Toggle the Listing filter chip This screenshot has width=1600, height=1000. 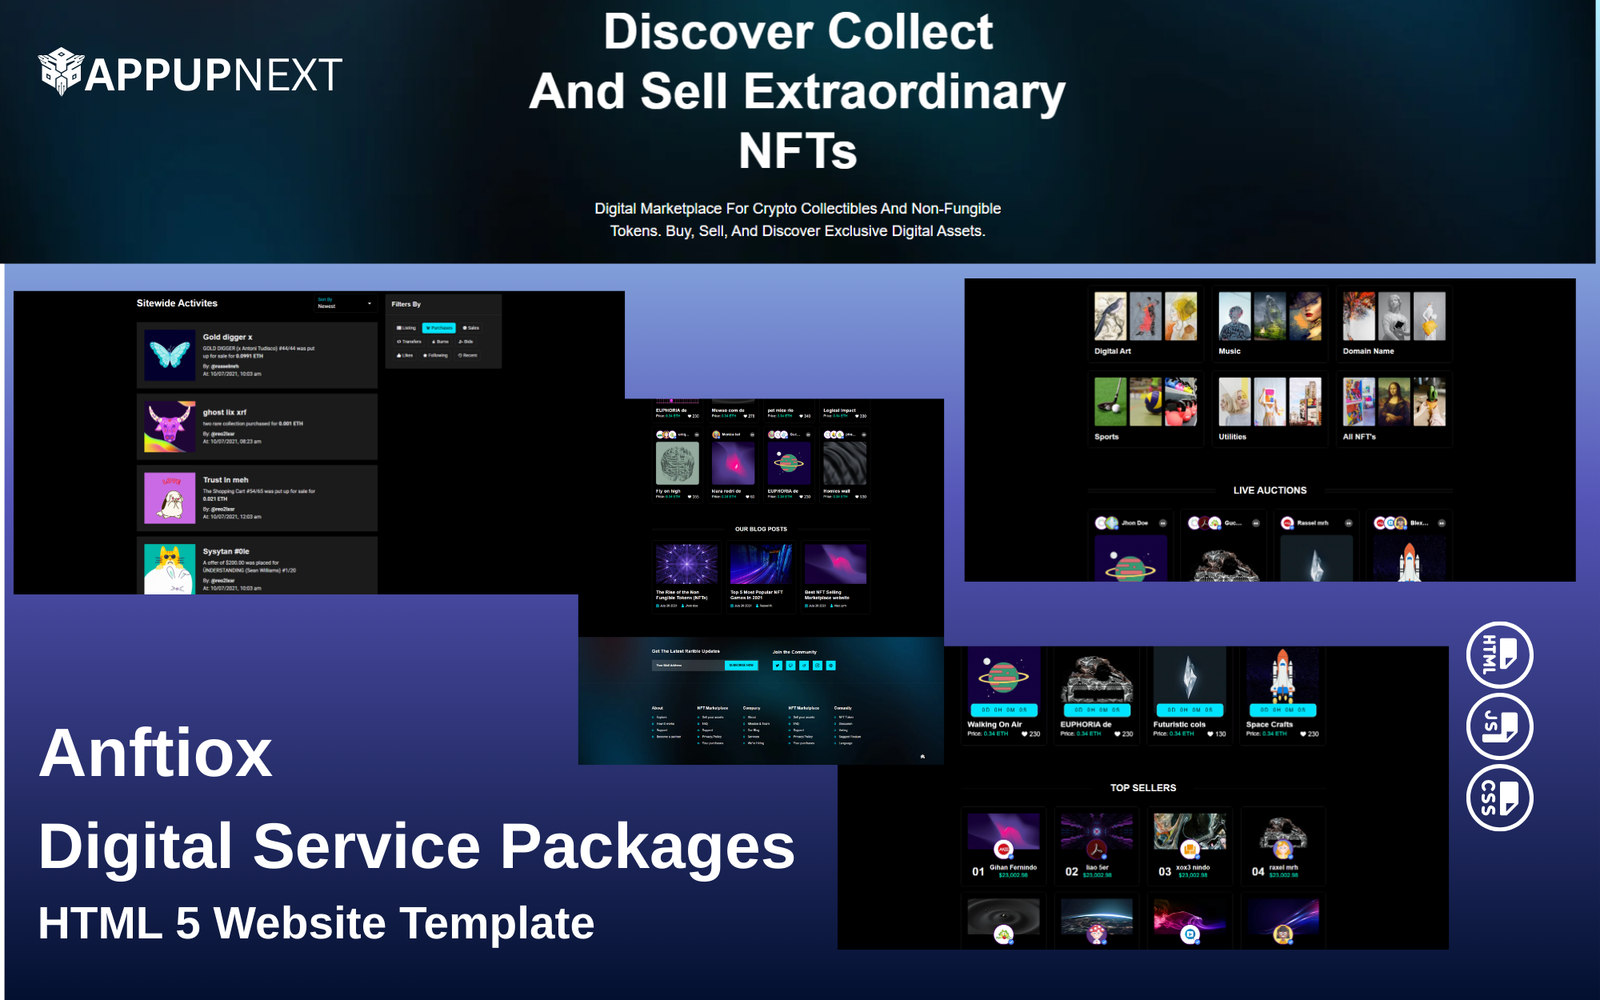406,328
